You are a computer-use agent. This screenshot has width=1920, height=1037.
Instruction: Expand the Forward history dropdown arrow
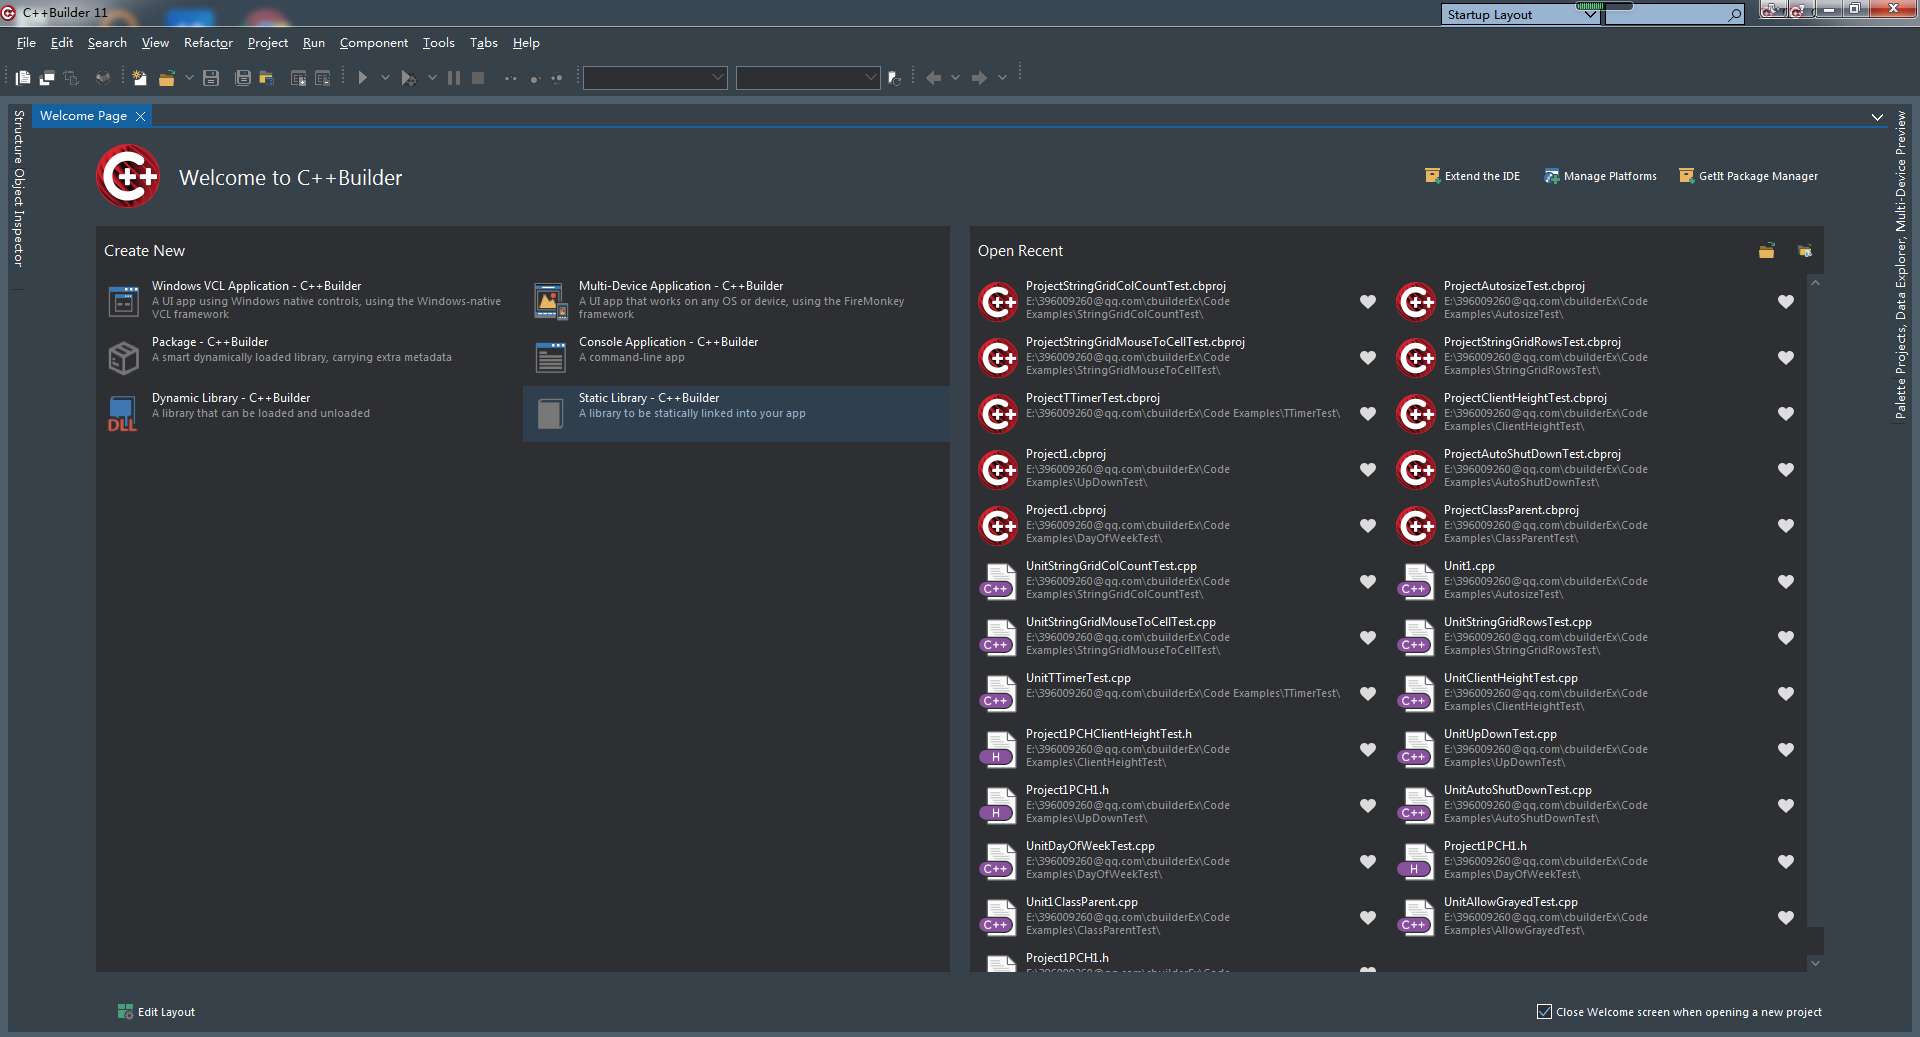click(1003, 78)
